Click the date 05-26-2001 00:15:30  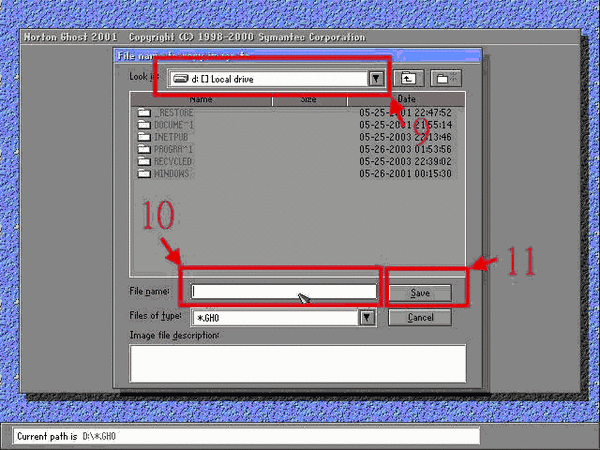(405, 174)
